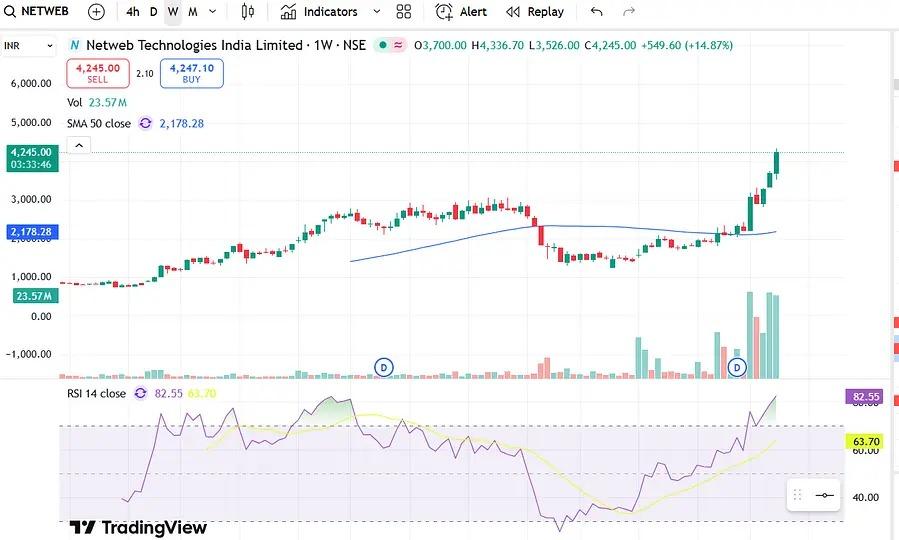Click the green market status dot
The image size is (899, 540).
click(382, 45)
